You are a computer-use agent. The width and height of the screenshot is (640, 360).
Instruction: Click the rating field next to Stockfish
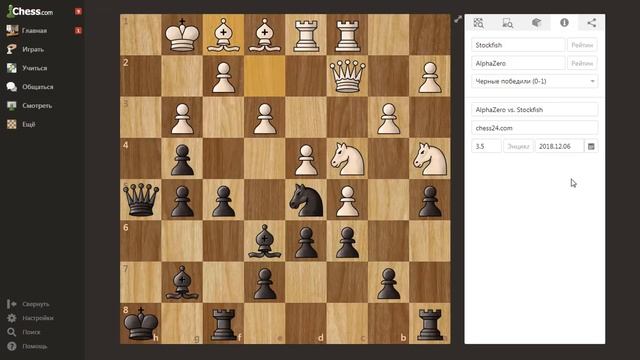point(582,45)
